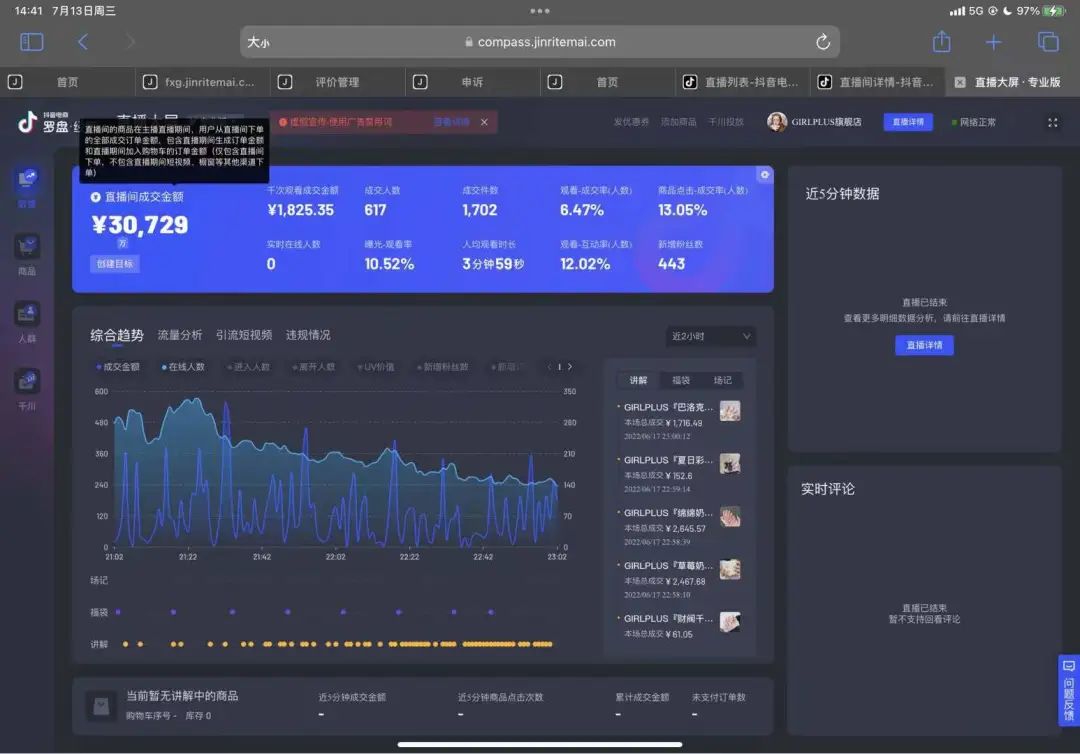
Task: Open the 草莓奶 product thumbnail
Action: click(730, 569)
